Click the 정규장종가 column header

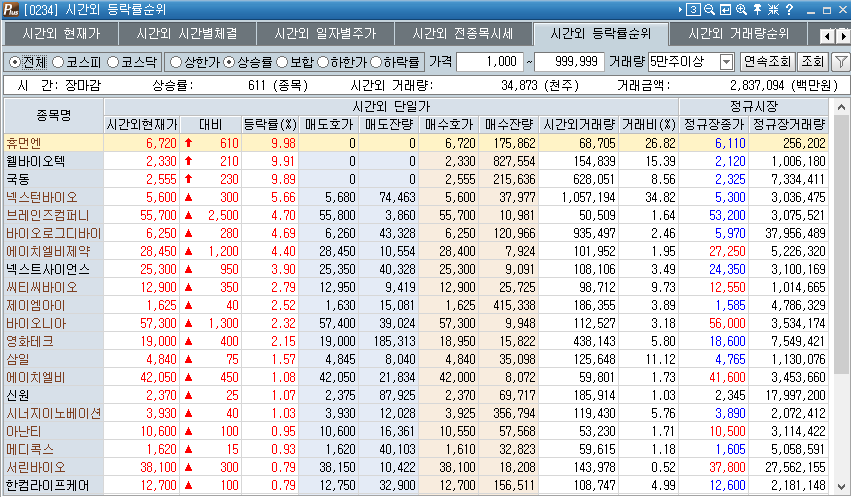[714, 125]
